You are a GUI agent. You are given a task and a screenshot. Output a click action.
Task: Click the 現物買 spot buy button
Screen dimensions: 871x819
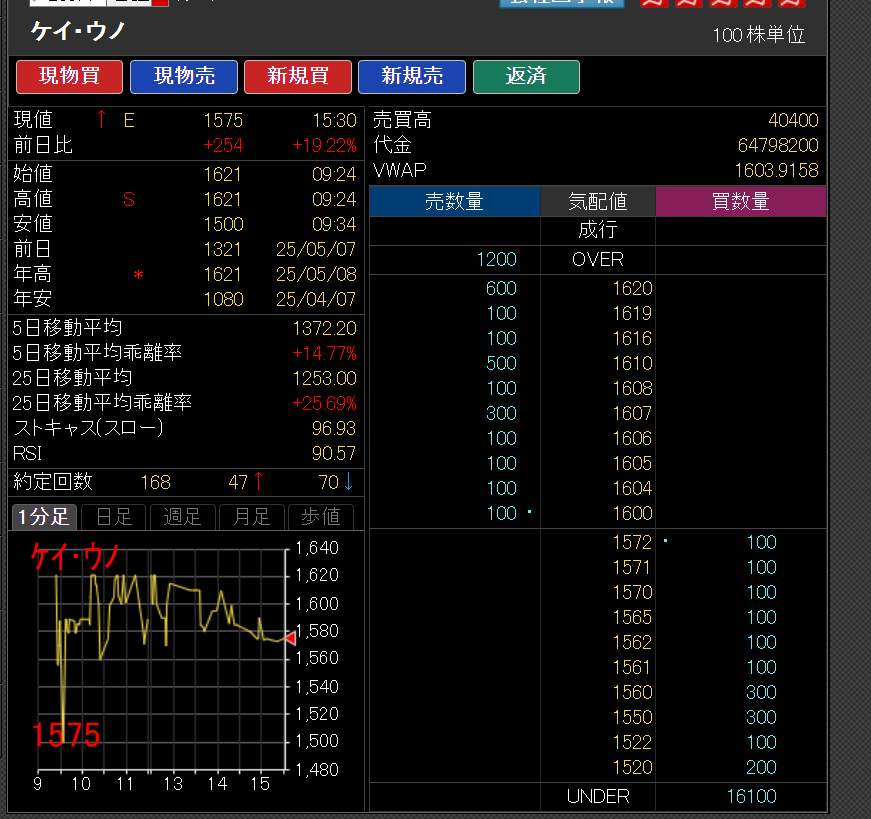(x=69, y=77)
